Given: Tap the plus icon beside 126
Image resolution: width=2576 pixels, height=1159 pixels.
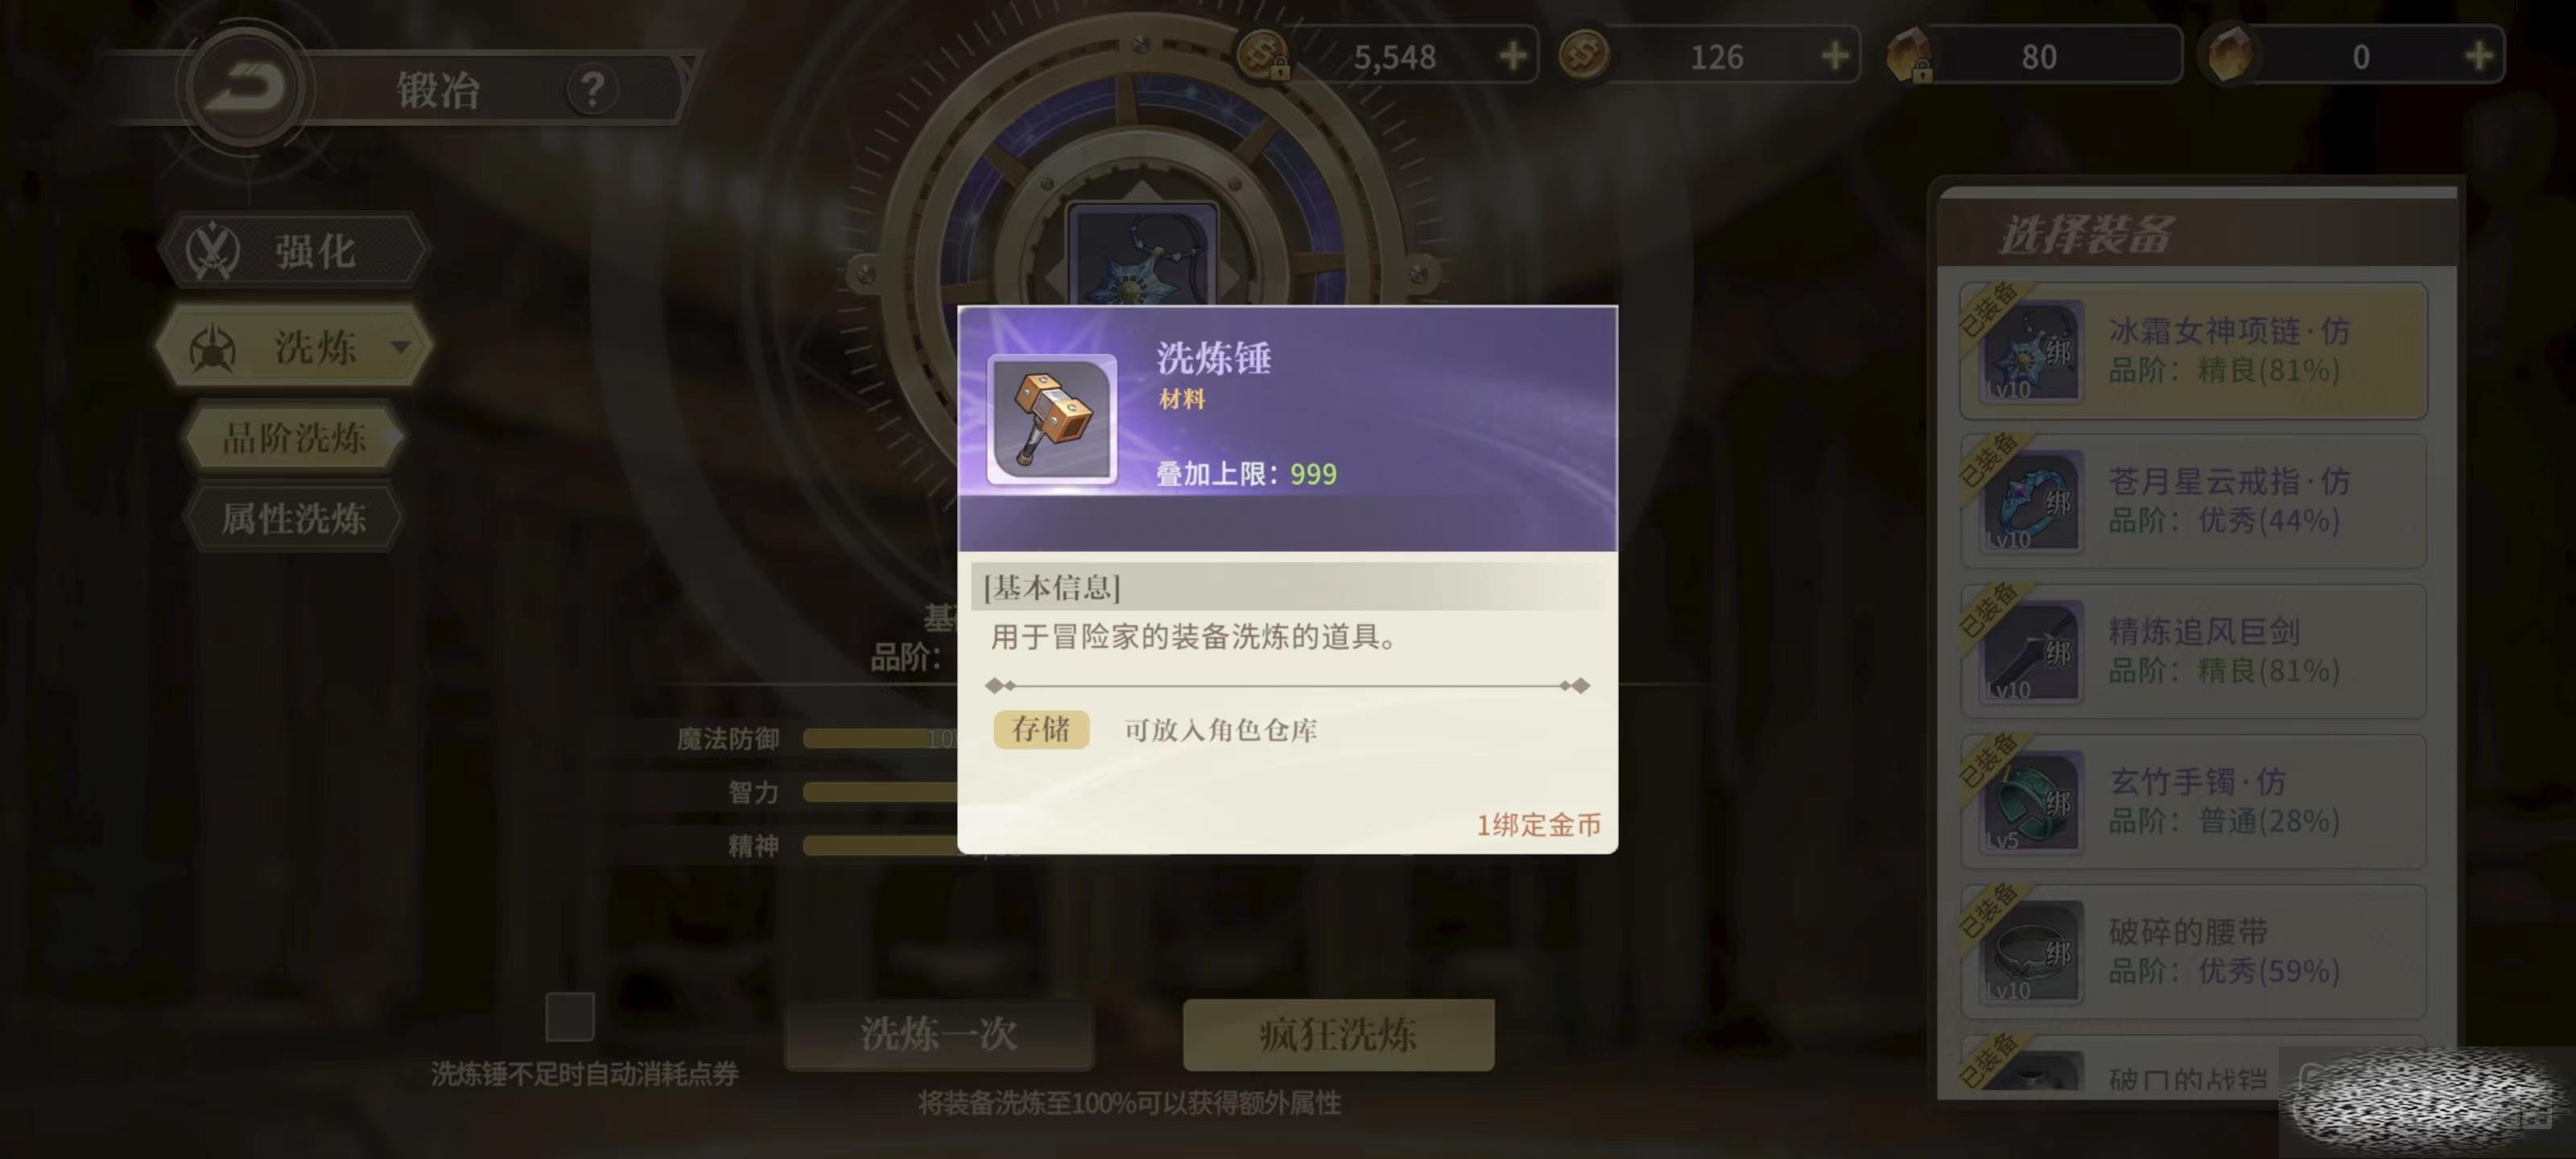Looking at the screenshot, I should click(x=1835, y=56).
